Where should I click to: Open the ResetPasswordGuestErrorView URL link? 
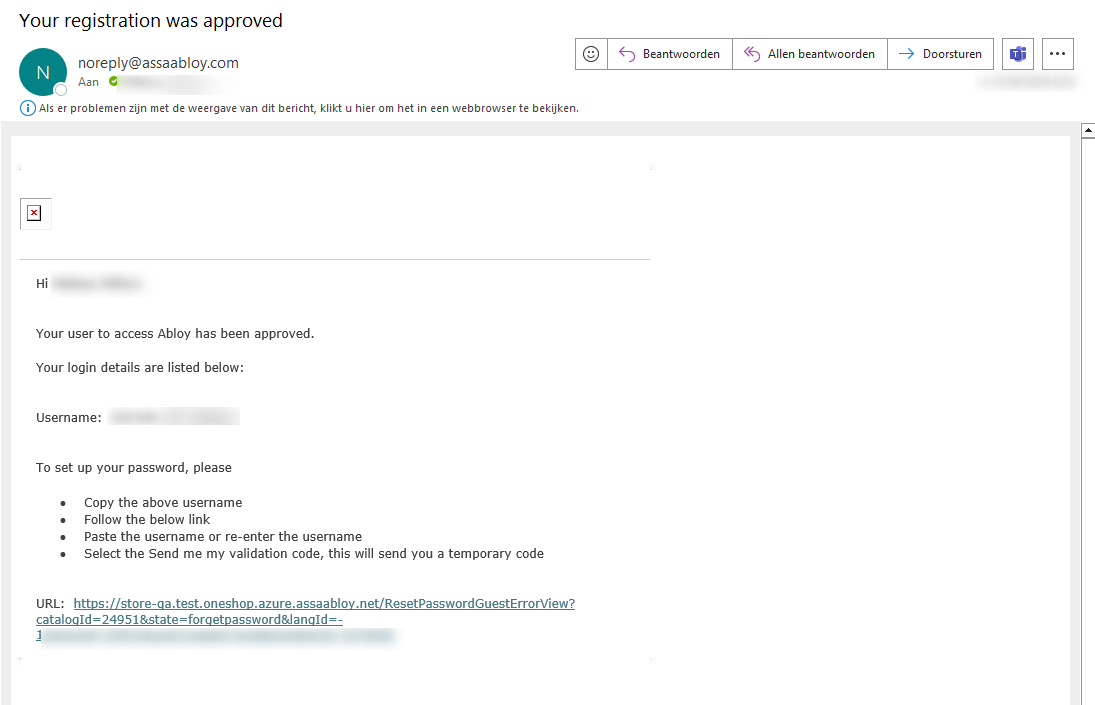(x=306, y=611)
